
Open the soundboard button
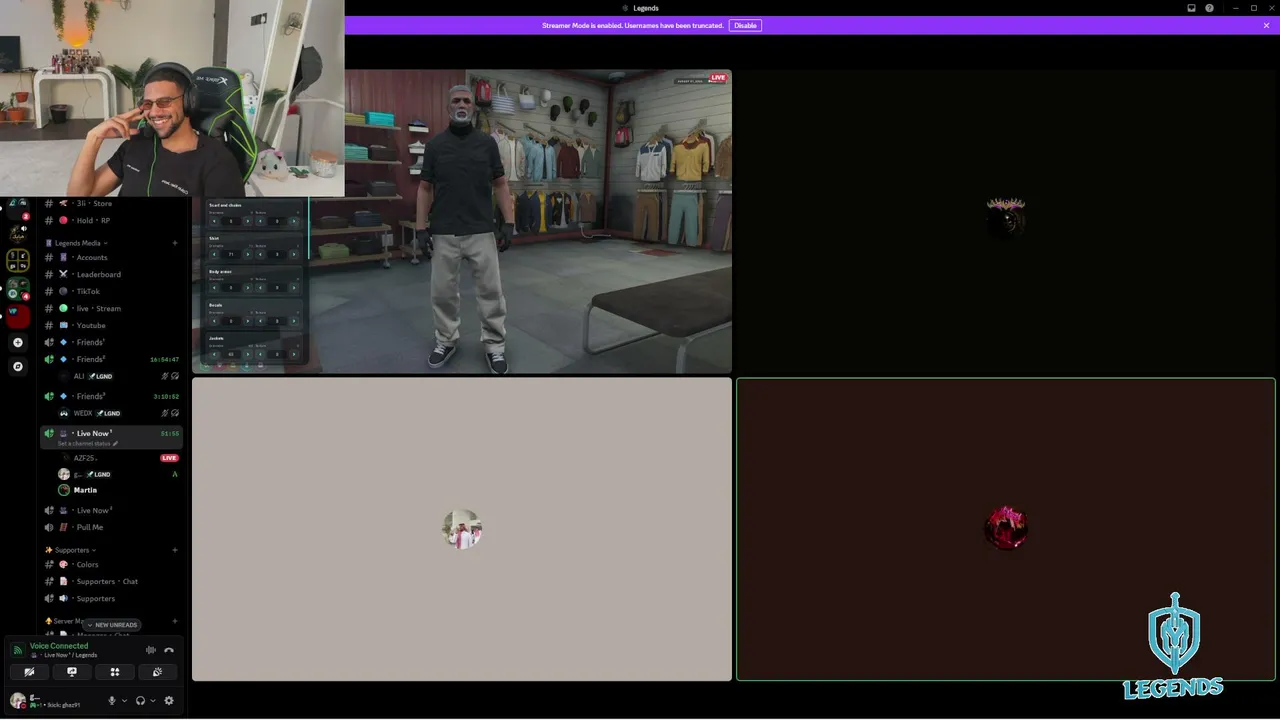click(157, 672)
